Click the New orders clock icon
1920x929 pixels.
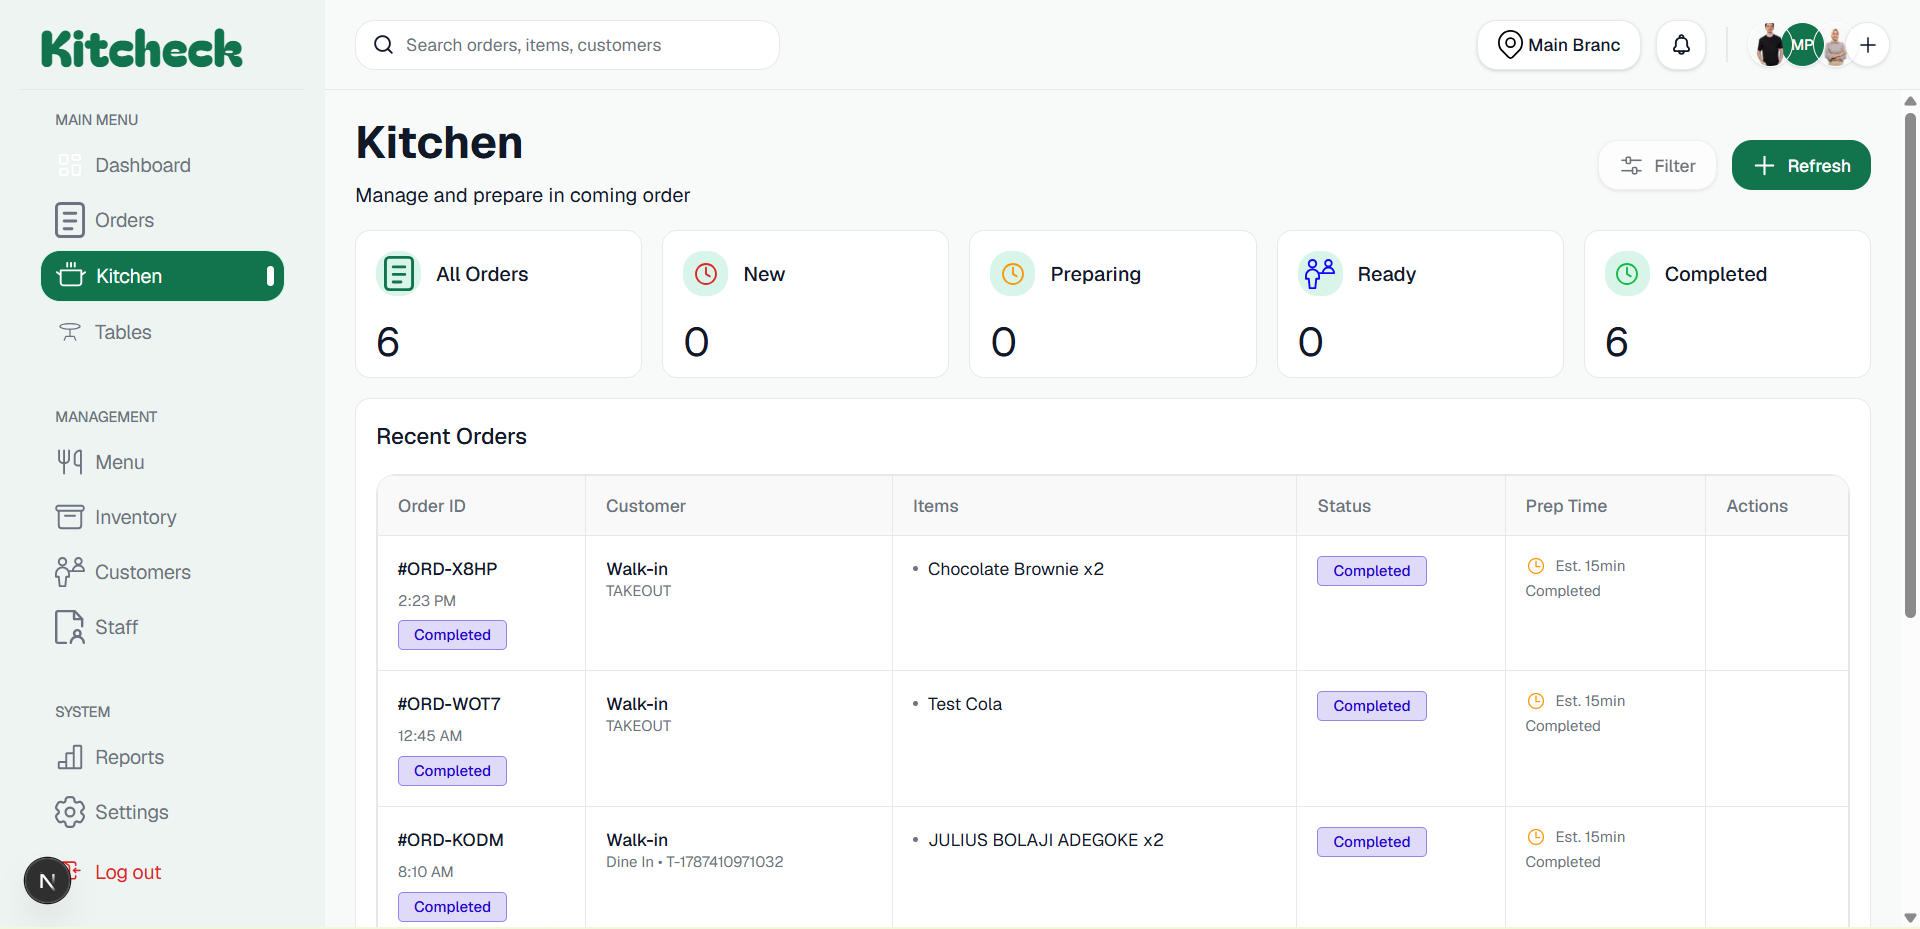tap(705, 273)
